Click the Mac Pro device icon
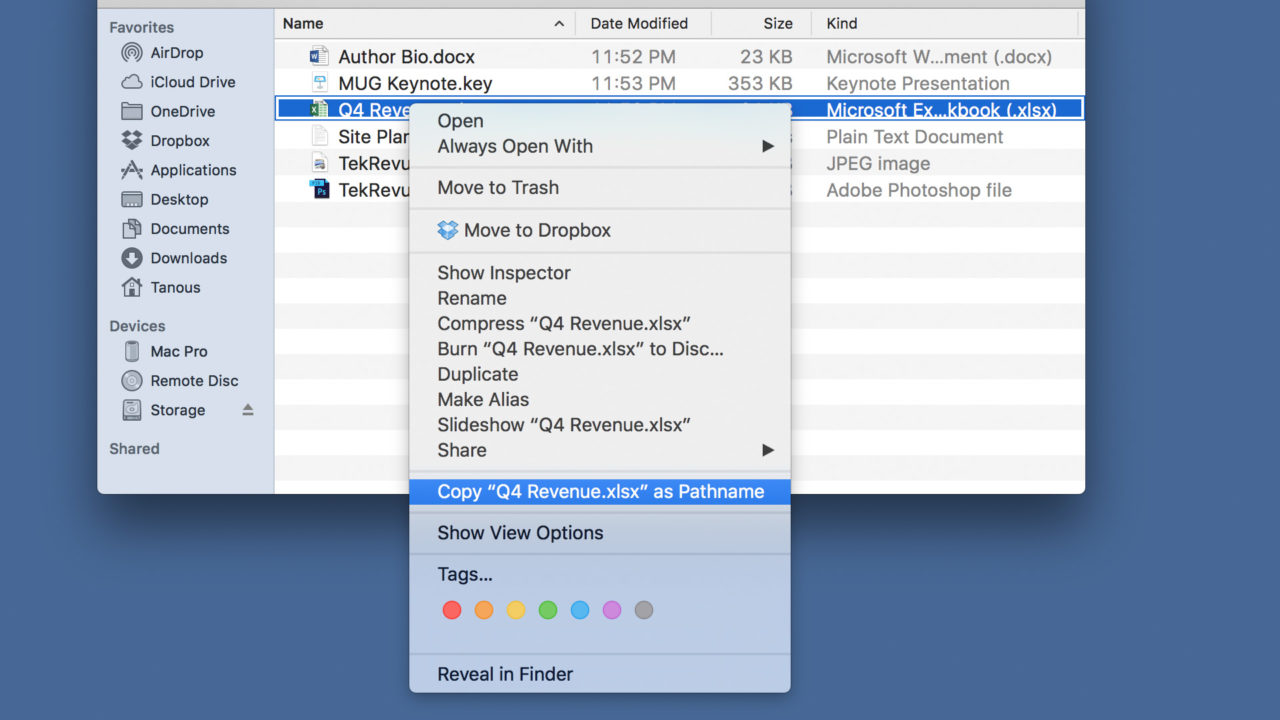 point(132,351)
